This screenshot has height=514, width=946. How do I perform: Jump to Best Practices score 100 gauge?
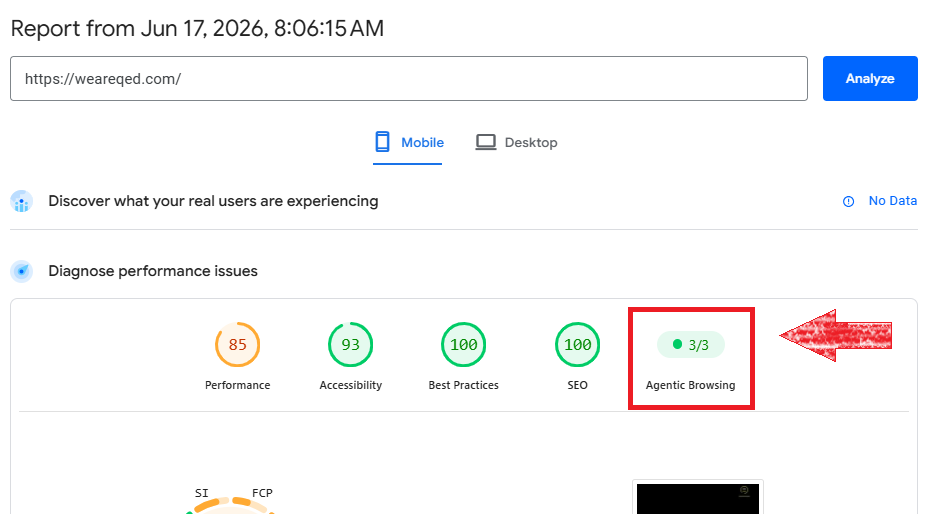tap(463, 344)
